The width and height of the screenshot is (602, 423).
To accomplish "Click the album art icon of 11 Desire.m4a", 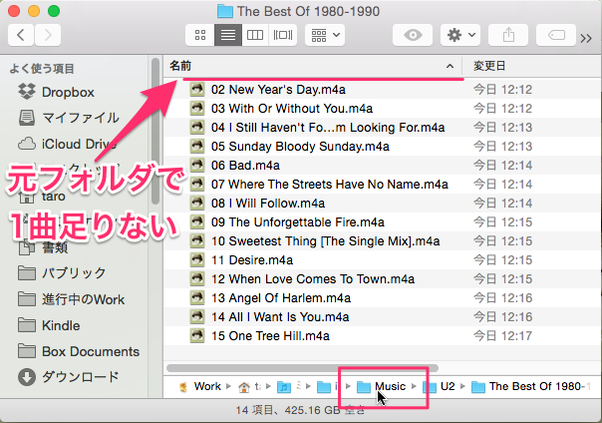I will pos(197,260).
